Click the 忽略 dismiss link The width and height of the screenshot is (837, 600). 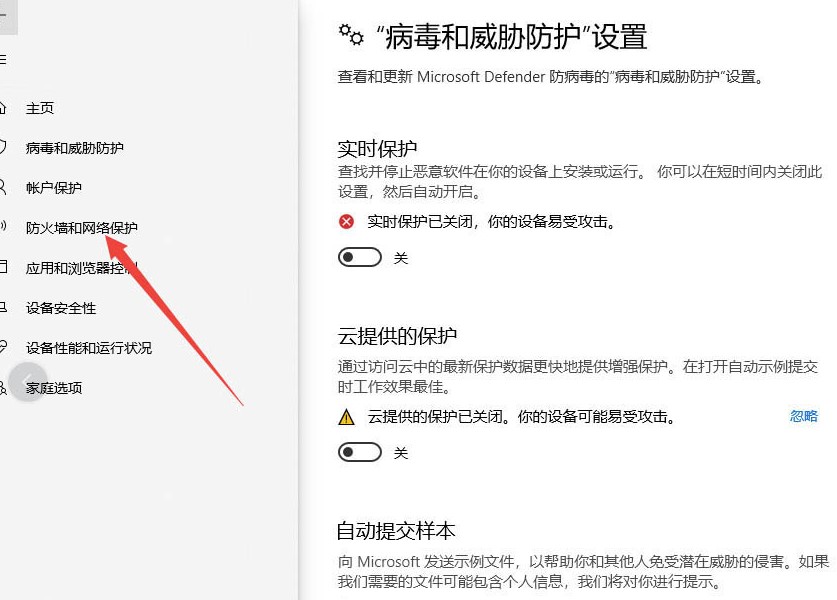click(x=804, y=416)
